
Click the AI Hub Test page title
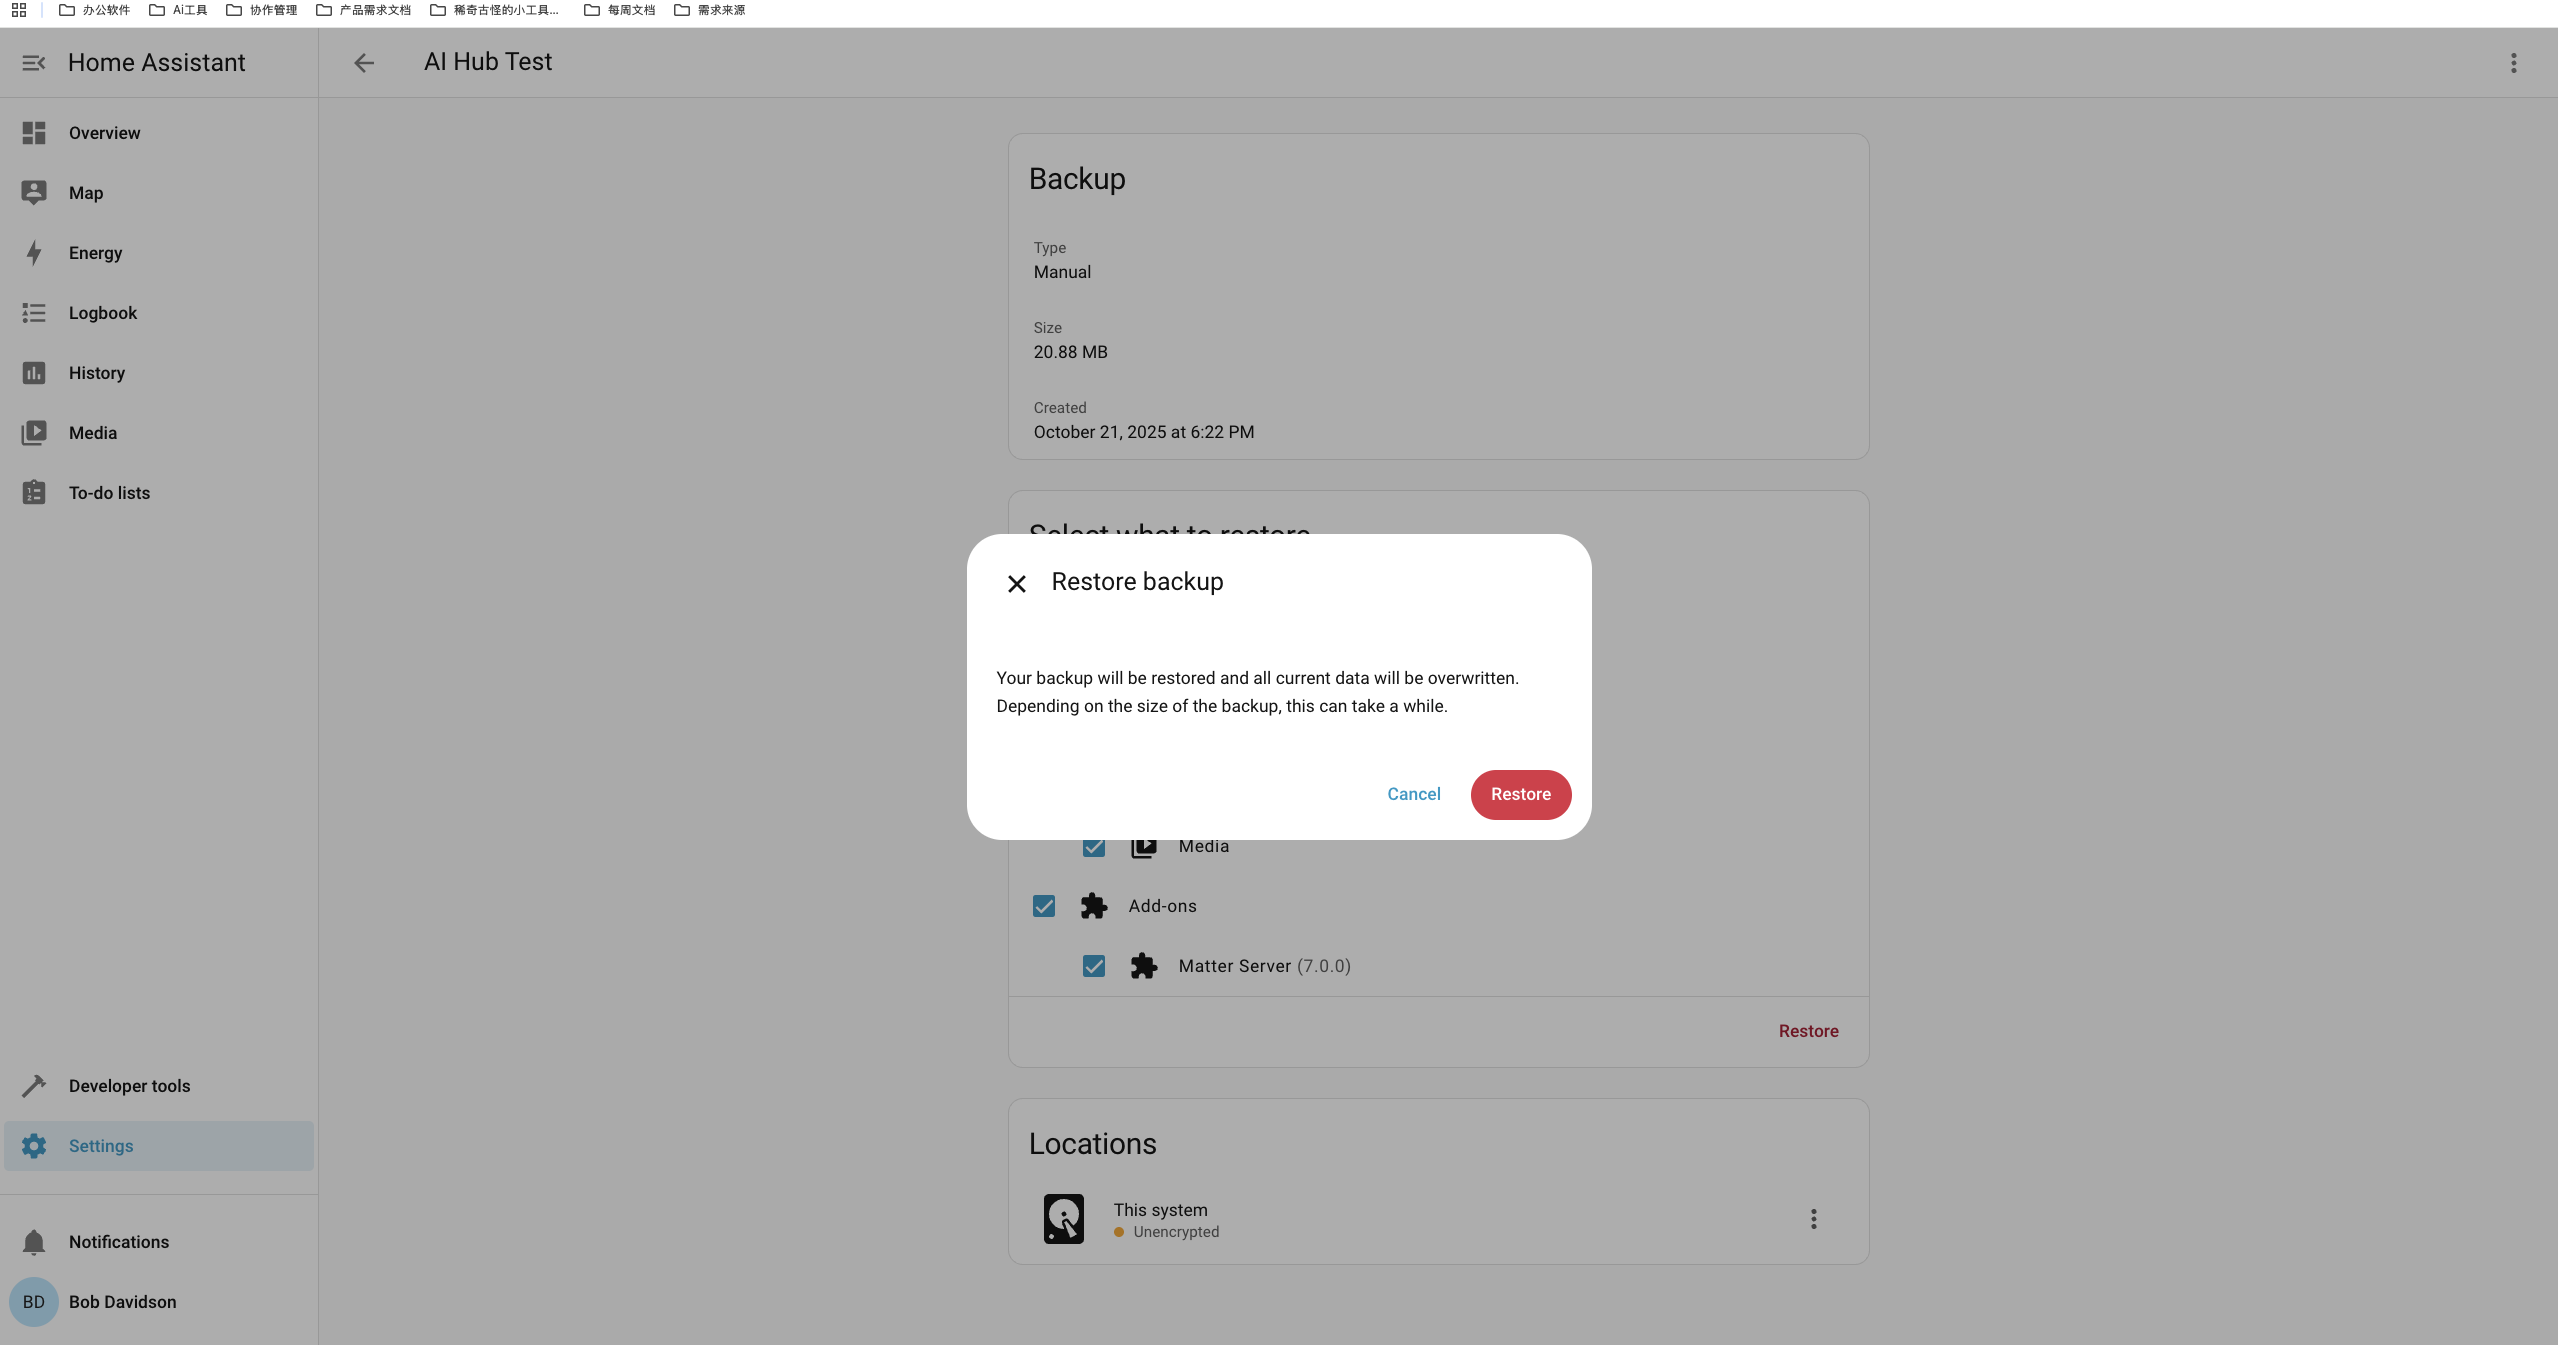click(x=488, y=62)
